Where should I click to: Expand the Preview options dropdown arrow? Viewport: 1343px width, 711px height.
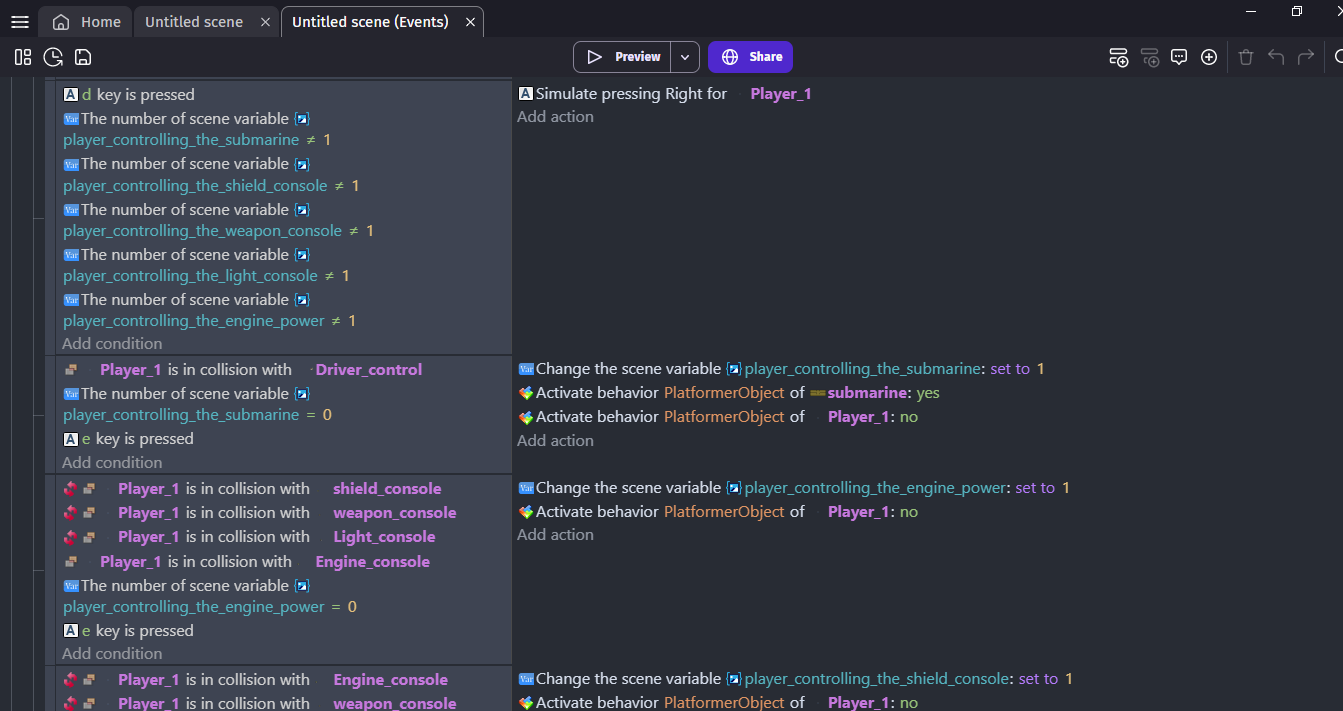tap(685, 57)
